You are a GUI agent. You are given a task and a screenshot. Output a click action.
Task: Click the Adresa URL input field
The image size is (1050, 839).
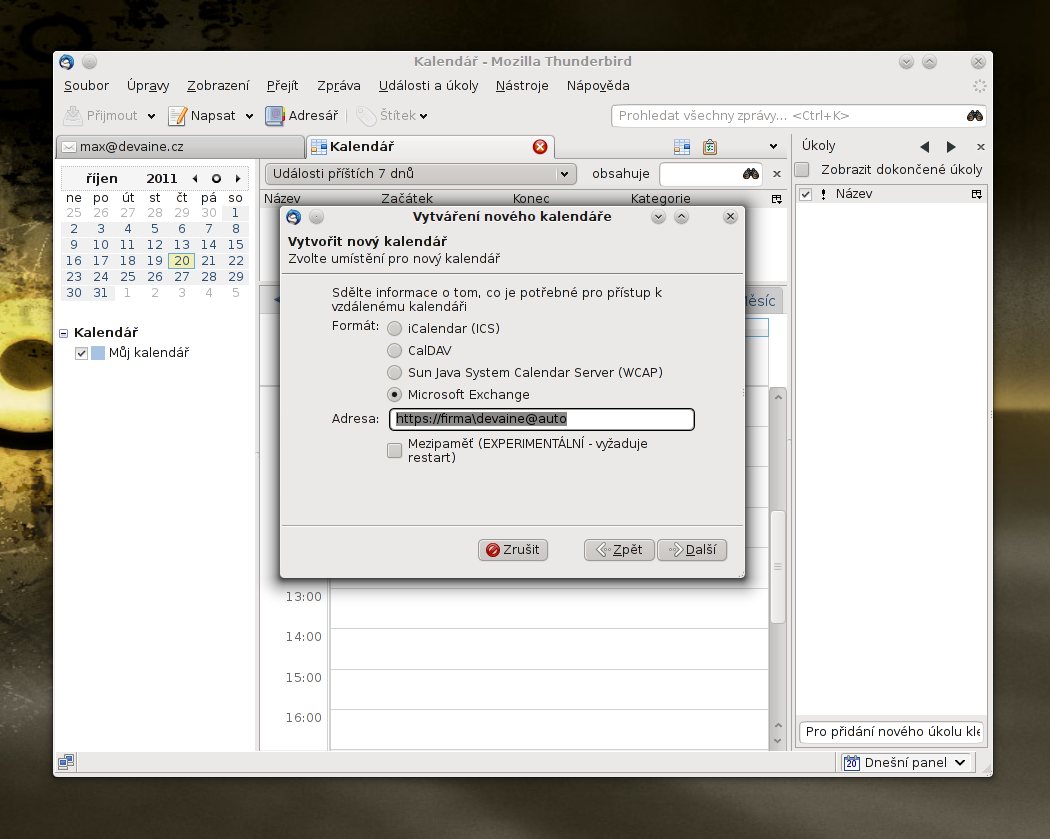542,419
